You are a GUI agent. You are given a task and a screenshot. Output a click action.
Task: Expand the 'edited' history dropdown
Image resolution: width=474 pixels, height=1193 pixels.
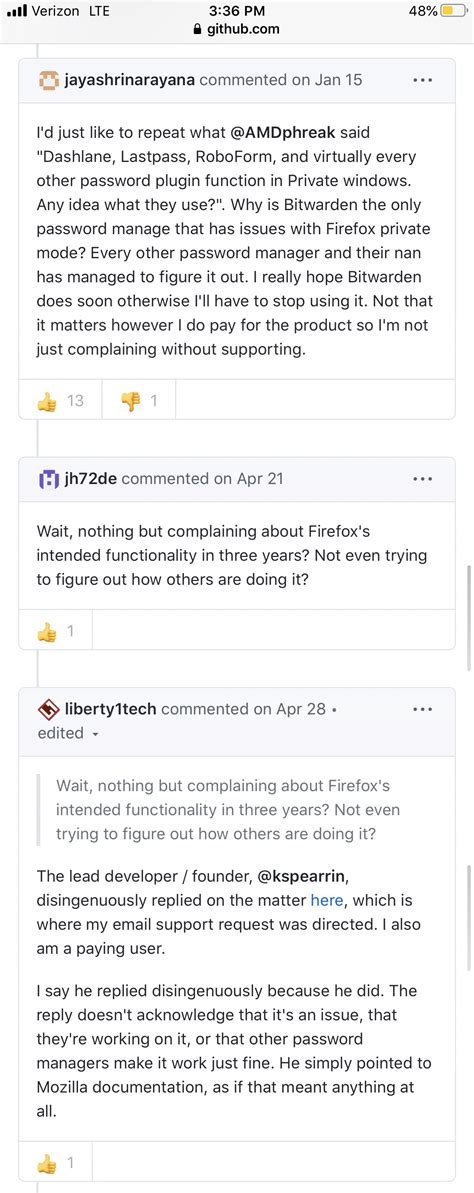tap(68, 733)
